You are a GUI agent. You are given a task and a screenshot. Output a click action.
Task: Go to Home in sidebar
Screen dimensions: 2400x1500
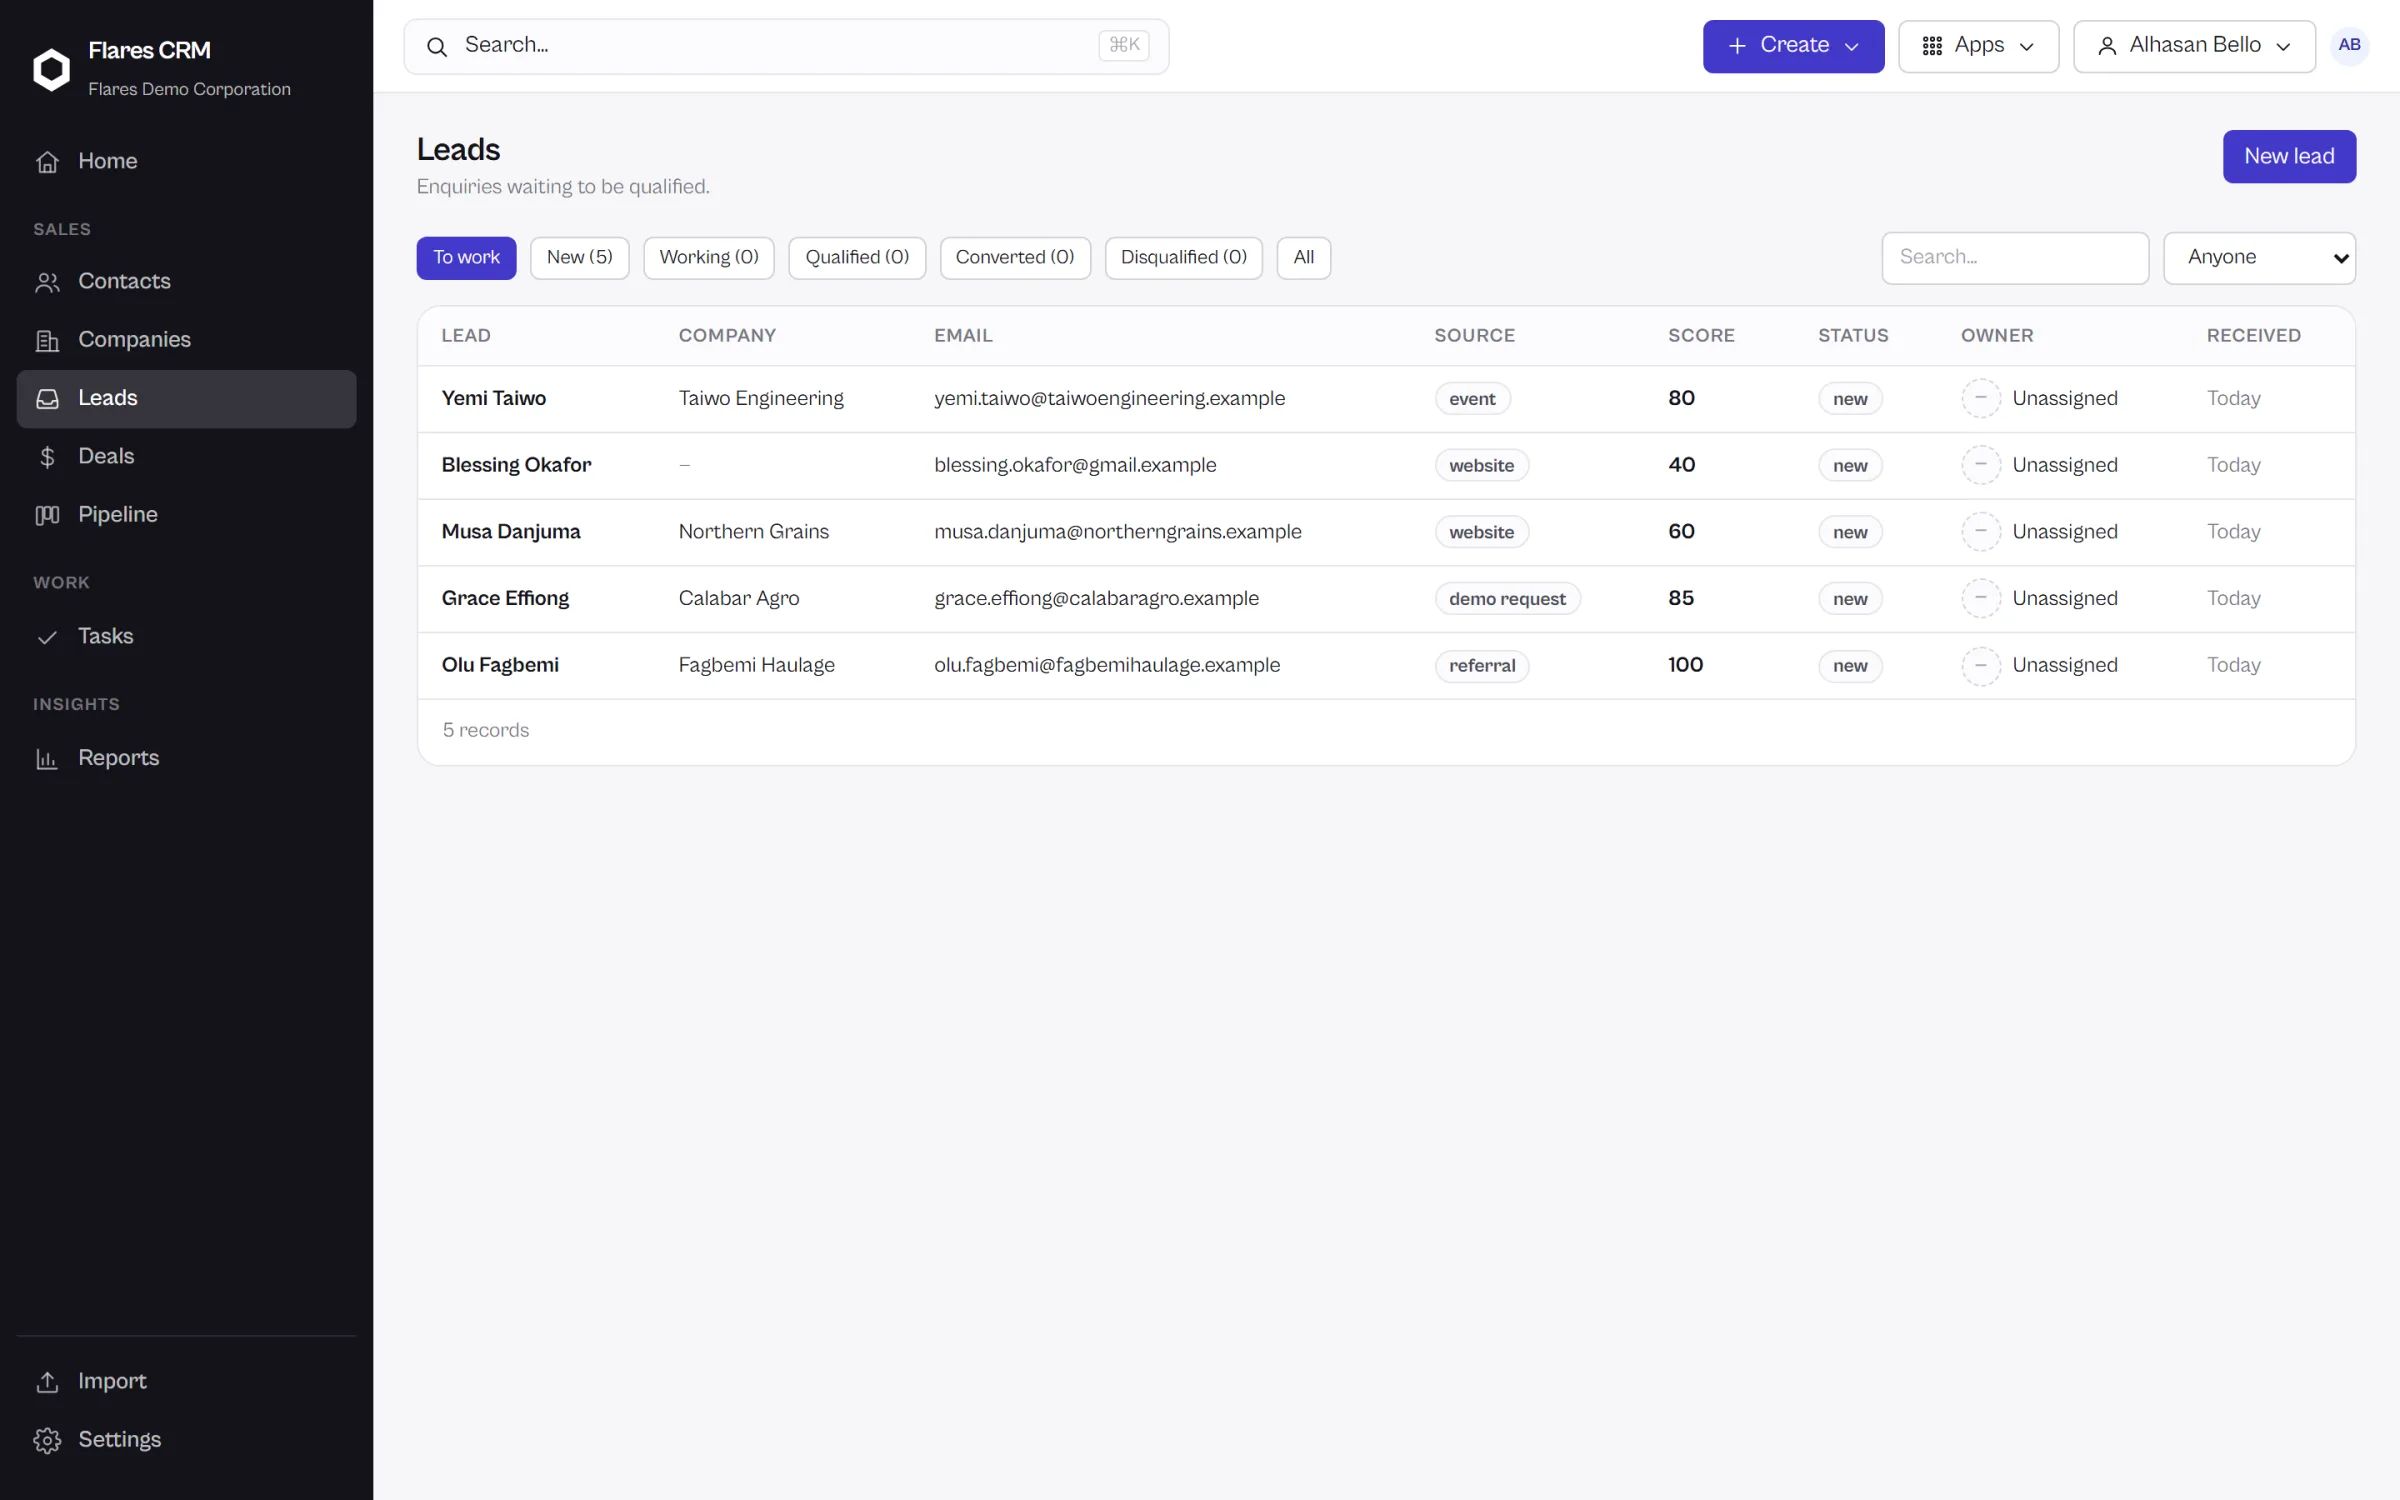click(186, 162)
